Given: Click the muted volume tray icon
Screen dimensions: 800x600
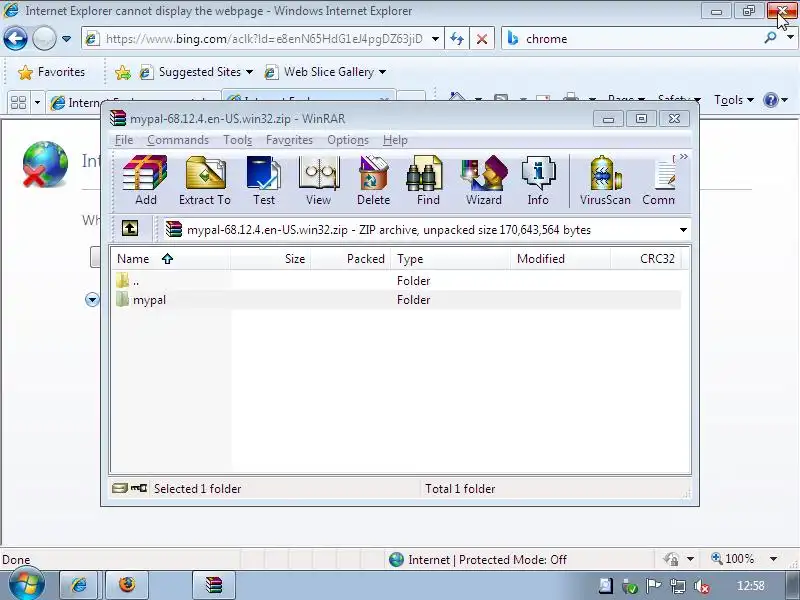Looking at the screenshot, I should click(702, 586).
